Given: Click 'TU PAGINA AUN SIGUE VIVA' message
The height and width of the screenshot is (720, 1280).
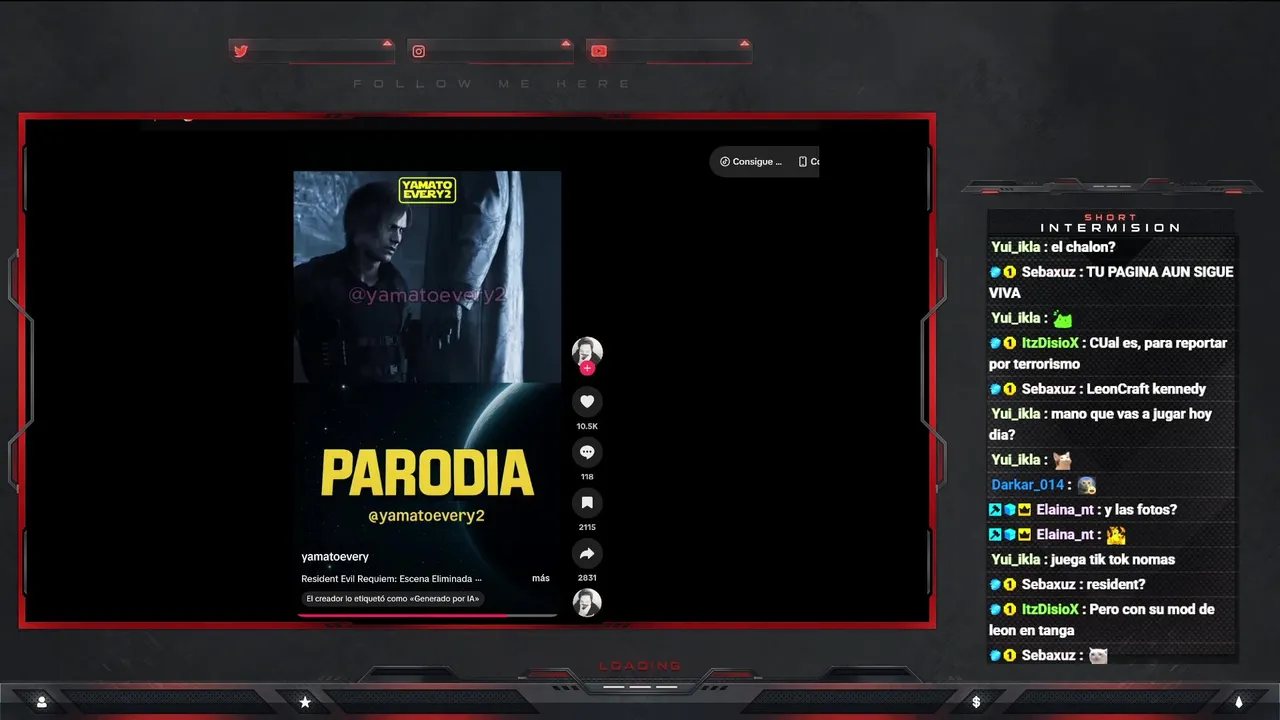Looking at the screenshot, I should click(x=1111, y=282).
